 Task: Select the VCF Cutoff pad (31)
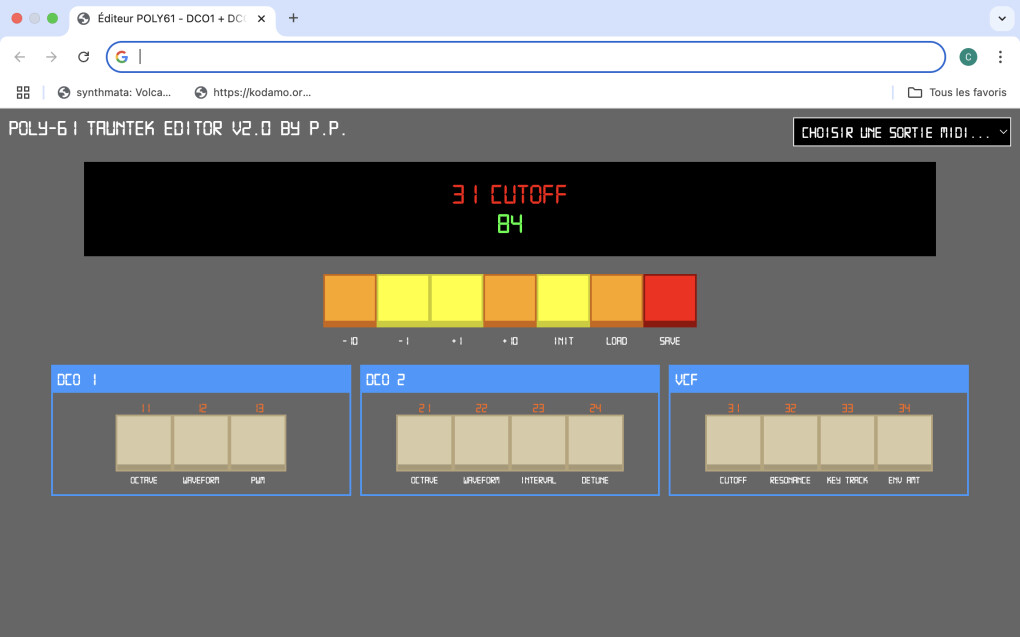tap(733, 443)
